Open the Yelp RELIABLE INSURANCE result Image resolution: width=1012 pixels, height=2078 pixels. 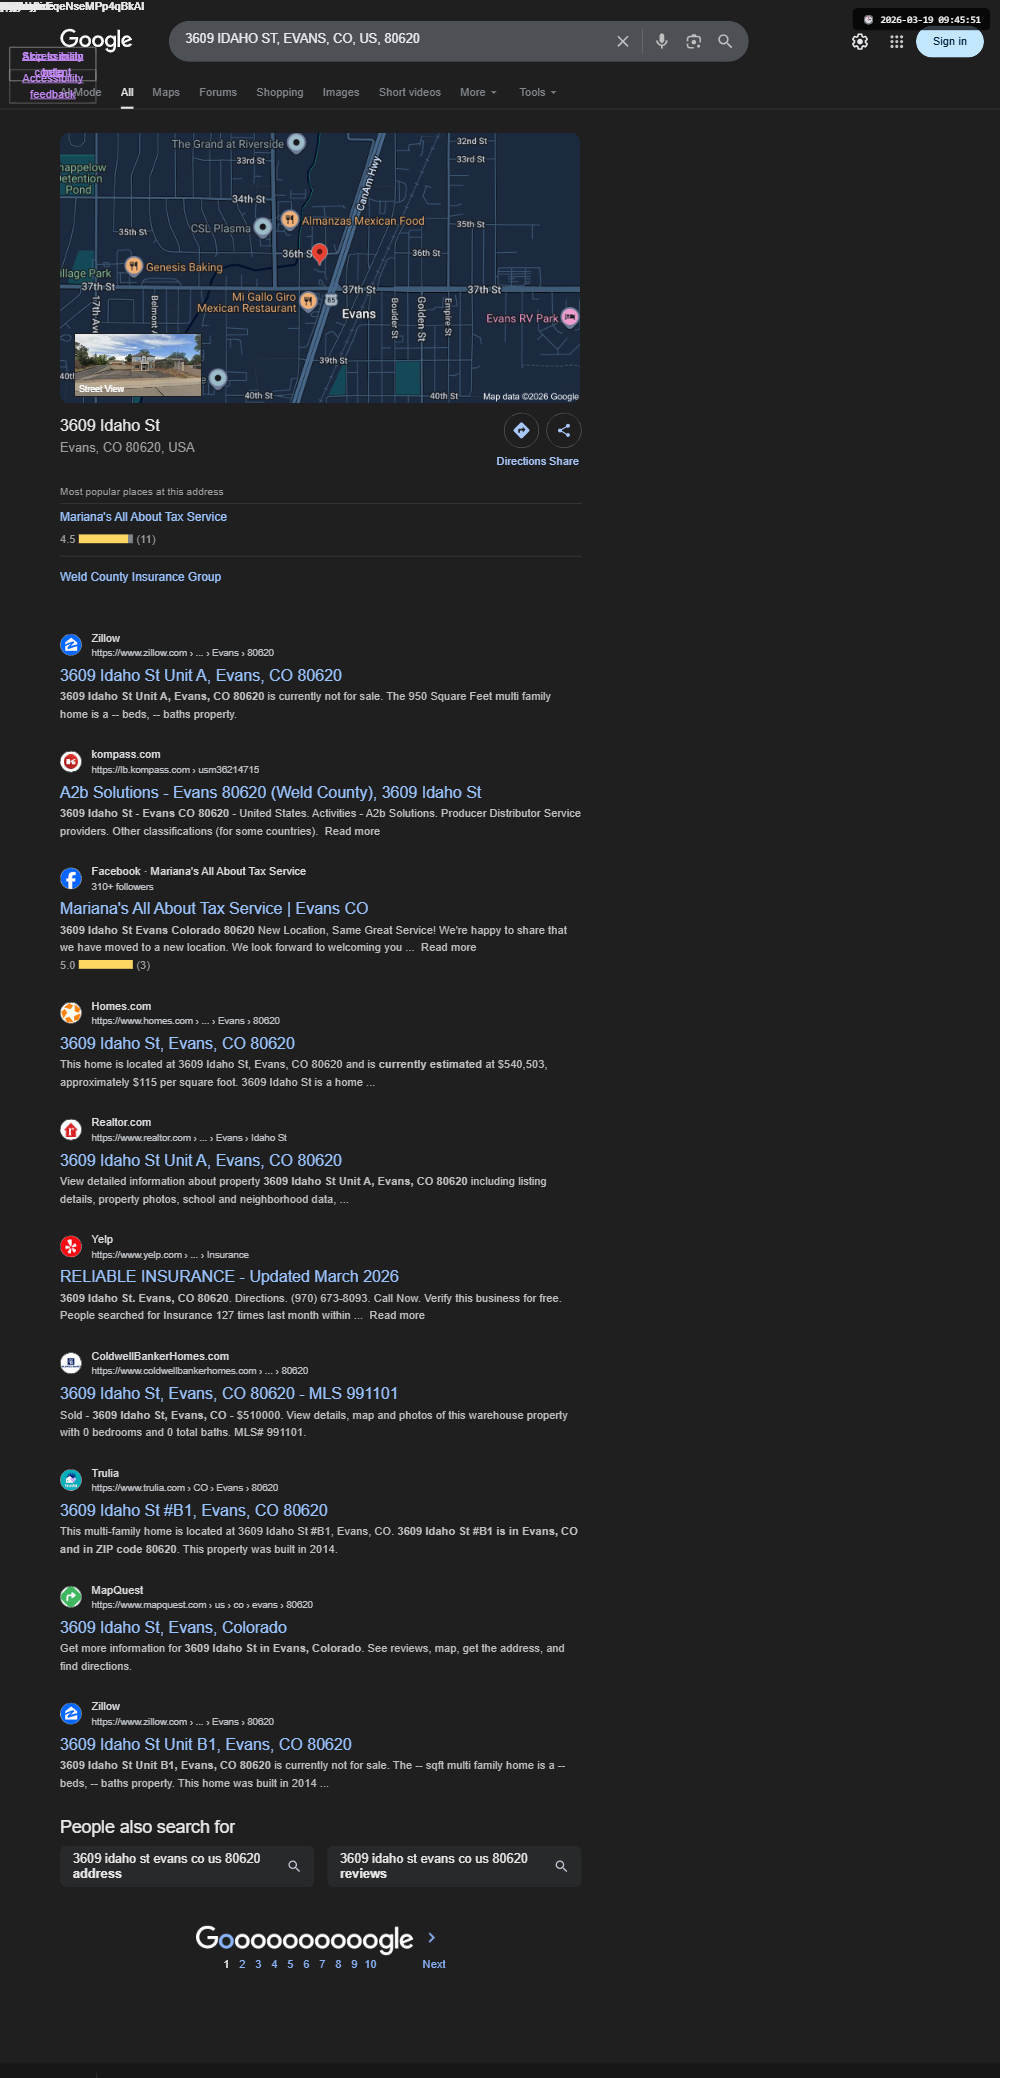pyautogui.click(x=229, y=1276)
